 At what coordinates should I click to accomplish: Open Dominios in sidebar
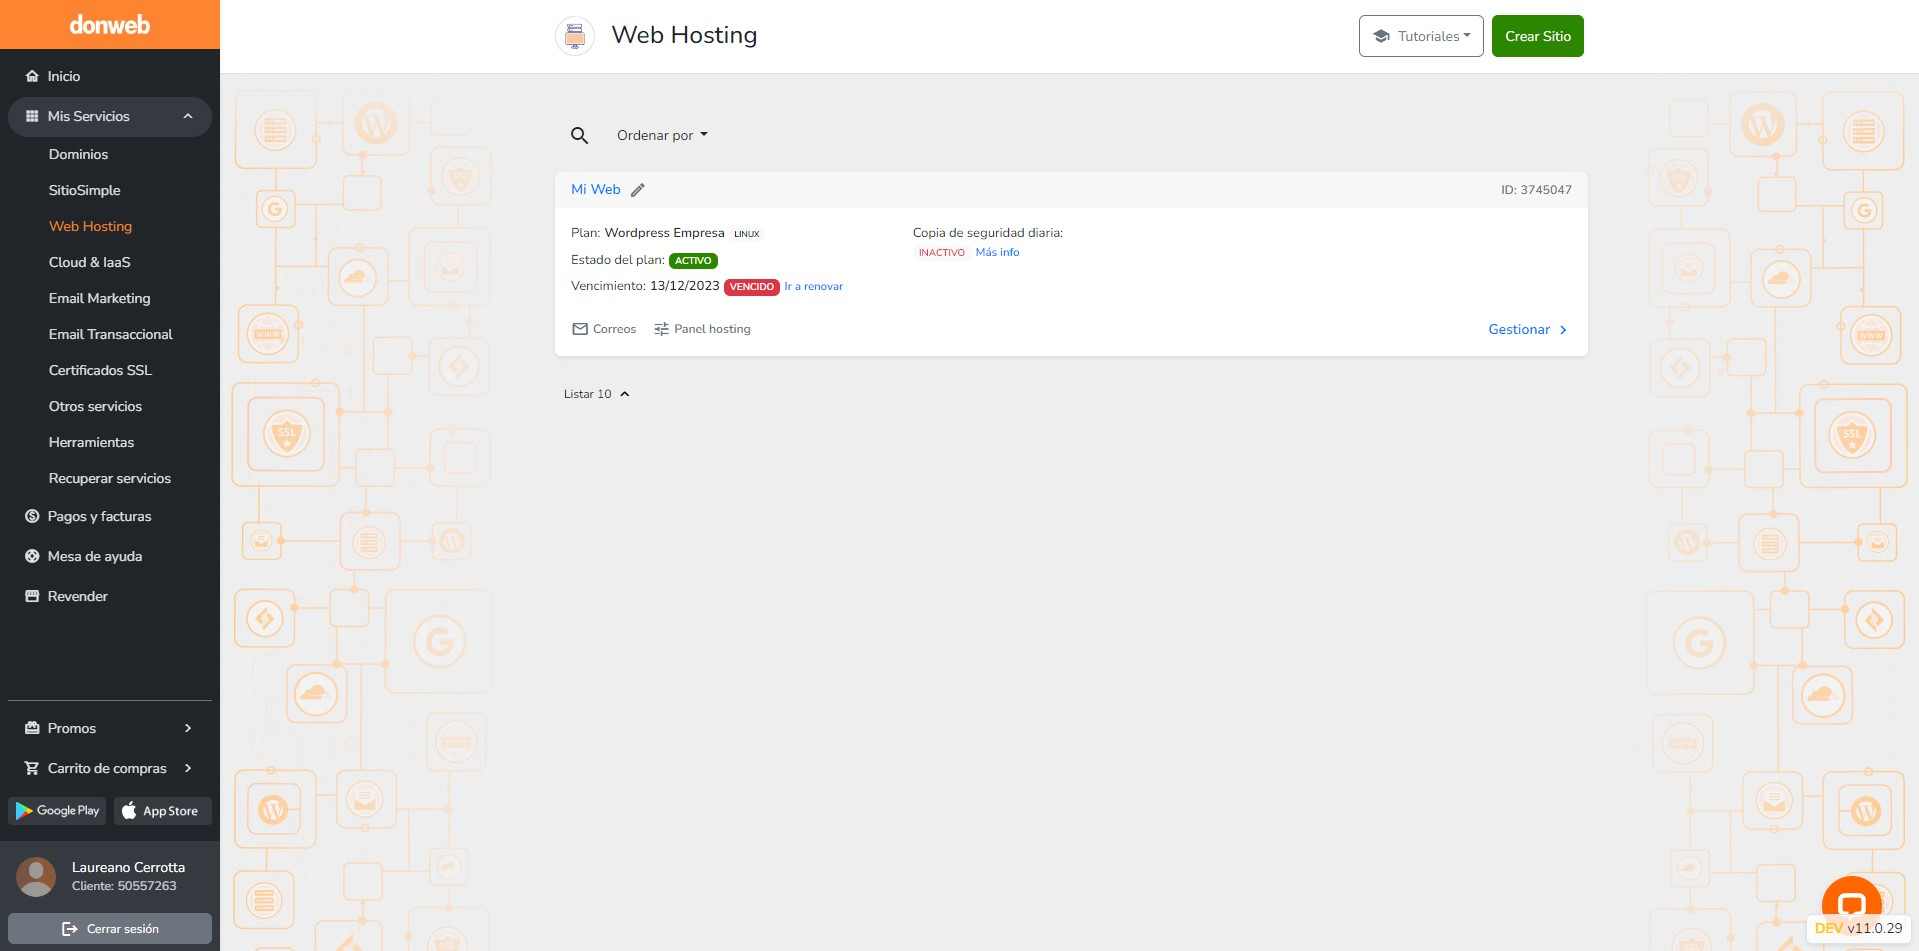(78, 154)
